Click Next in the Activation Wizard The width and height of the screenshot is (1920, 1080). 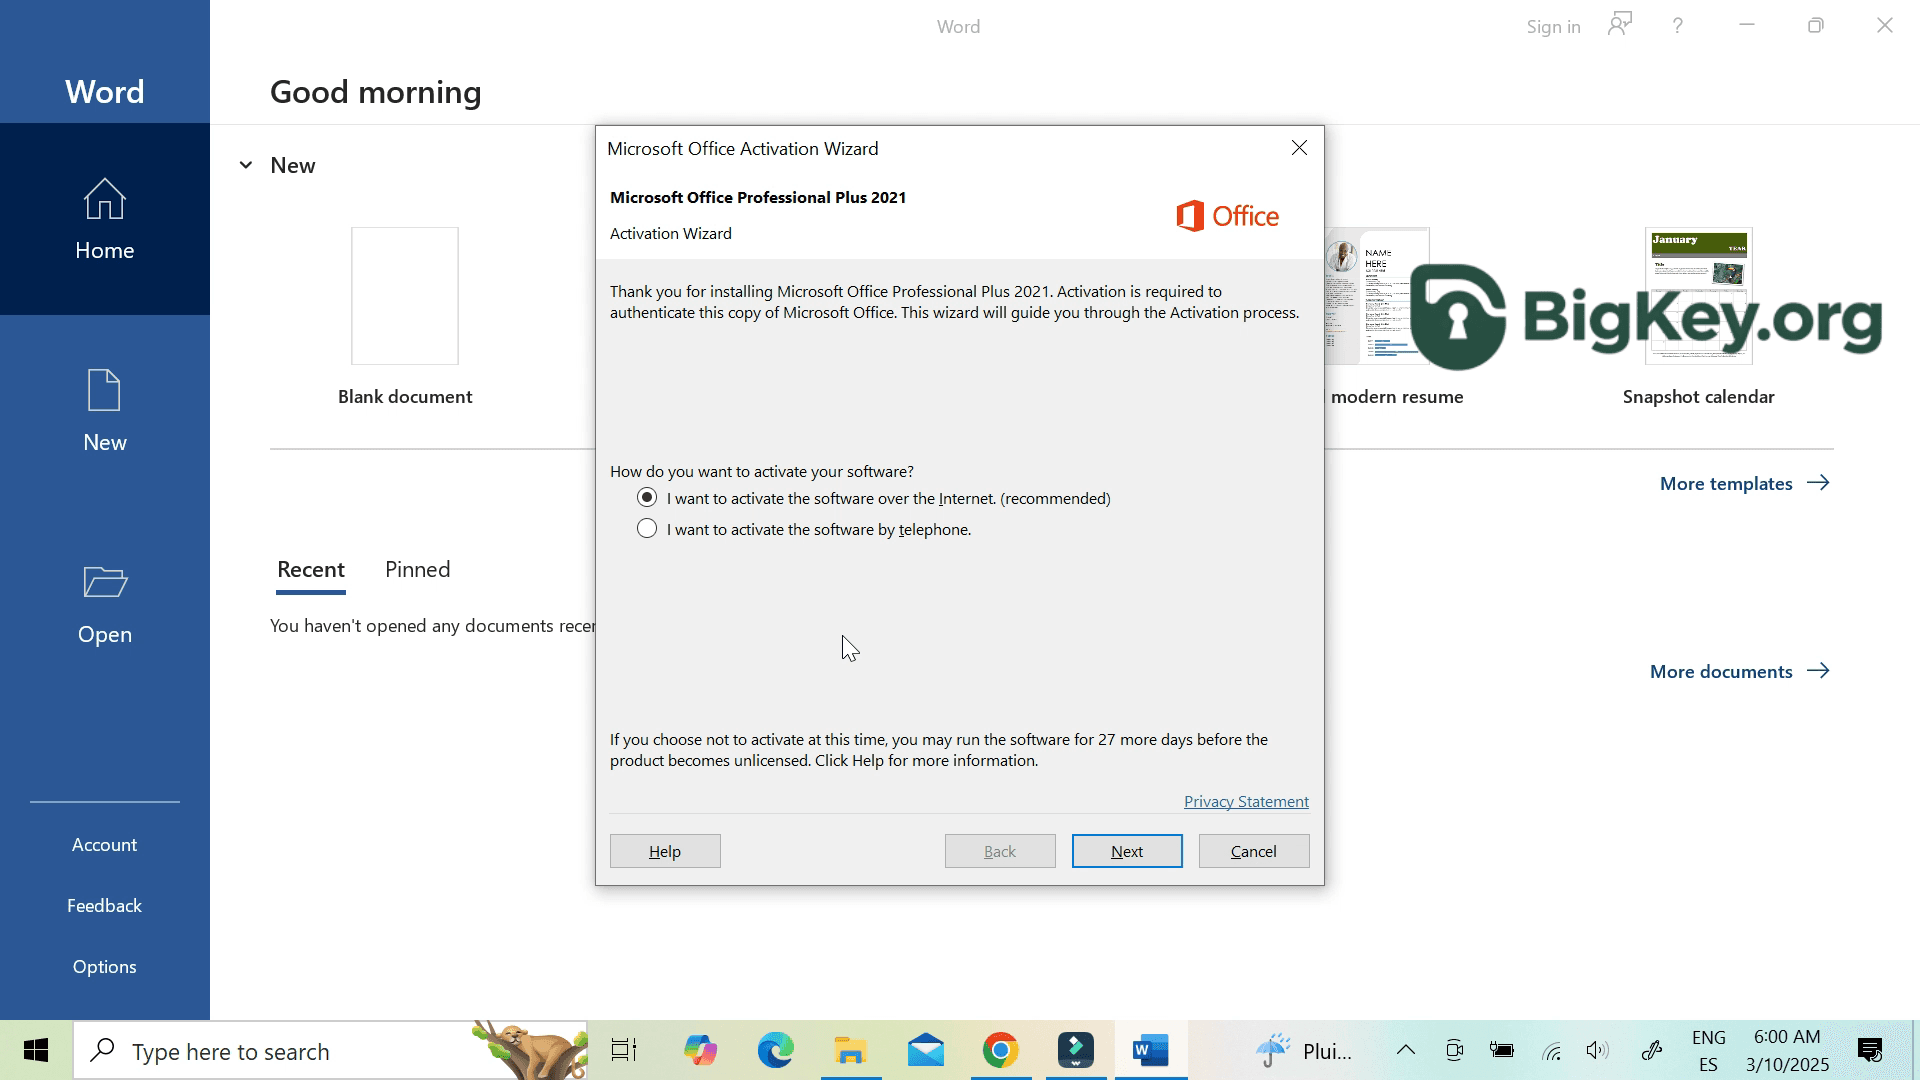tap(1127, 851)
